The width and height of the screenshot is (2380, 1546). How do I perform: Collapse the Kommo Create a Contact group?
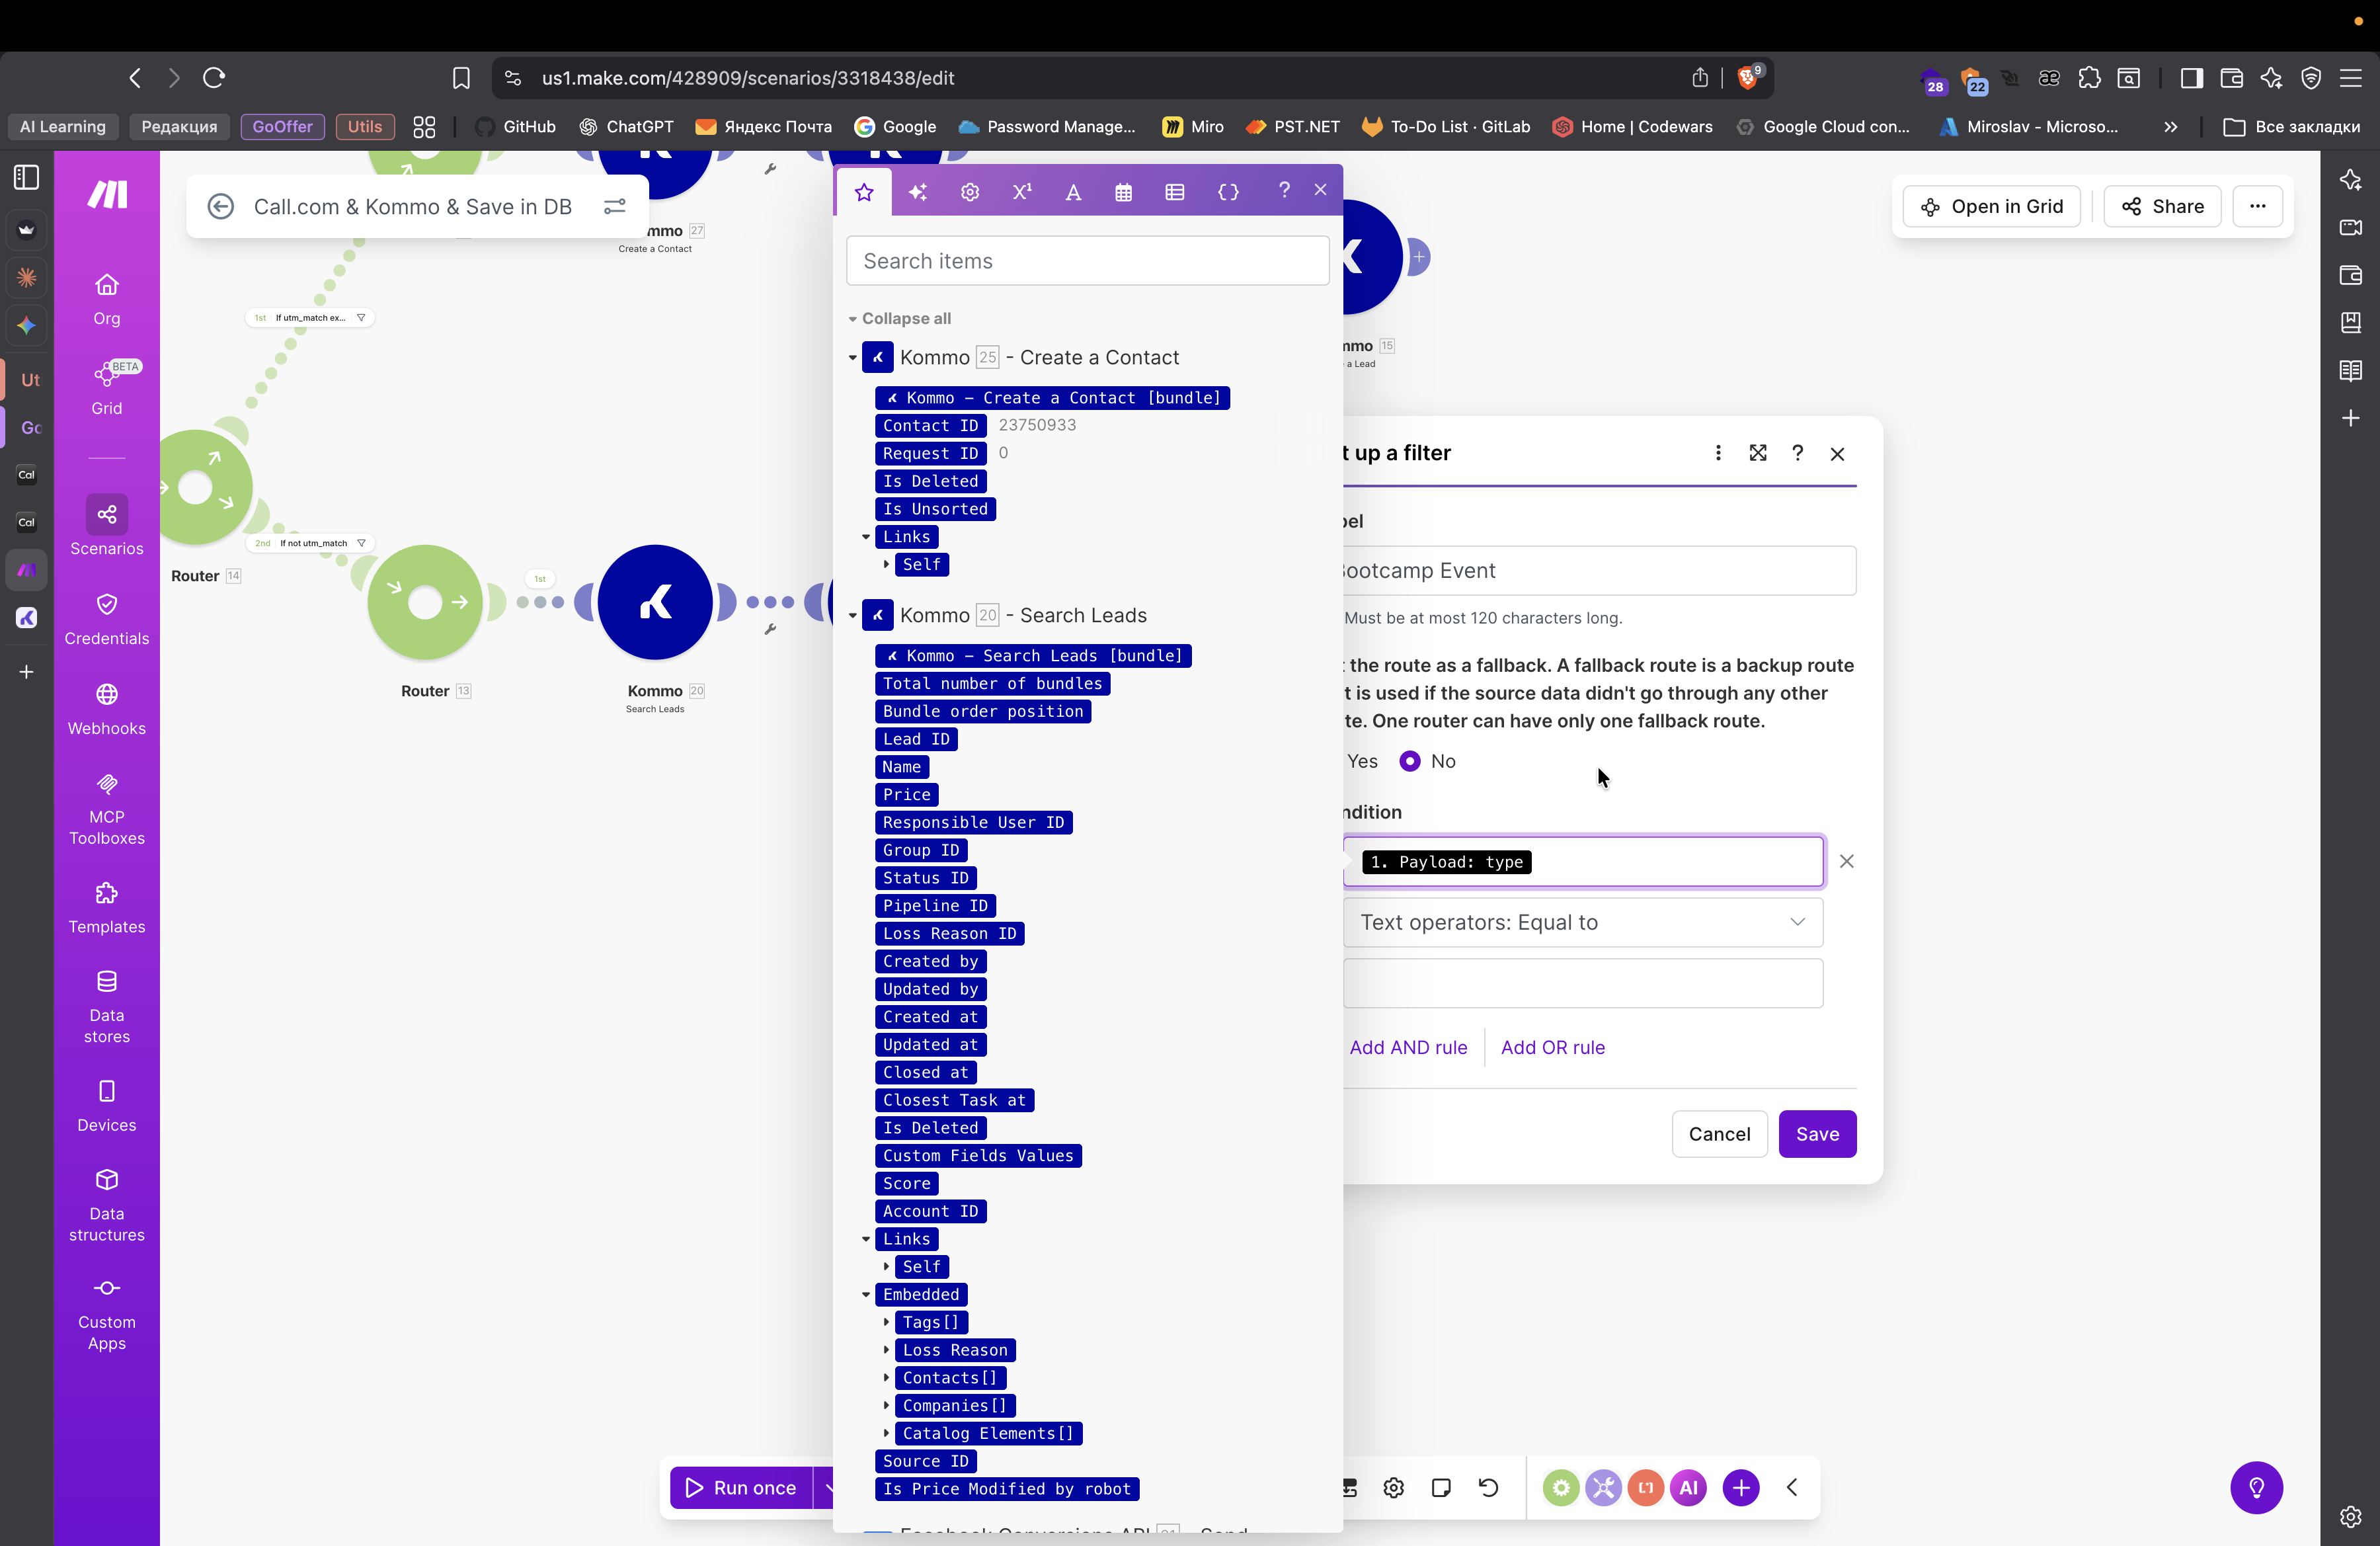[x=853, y=358]
